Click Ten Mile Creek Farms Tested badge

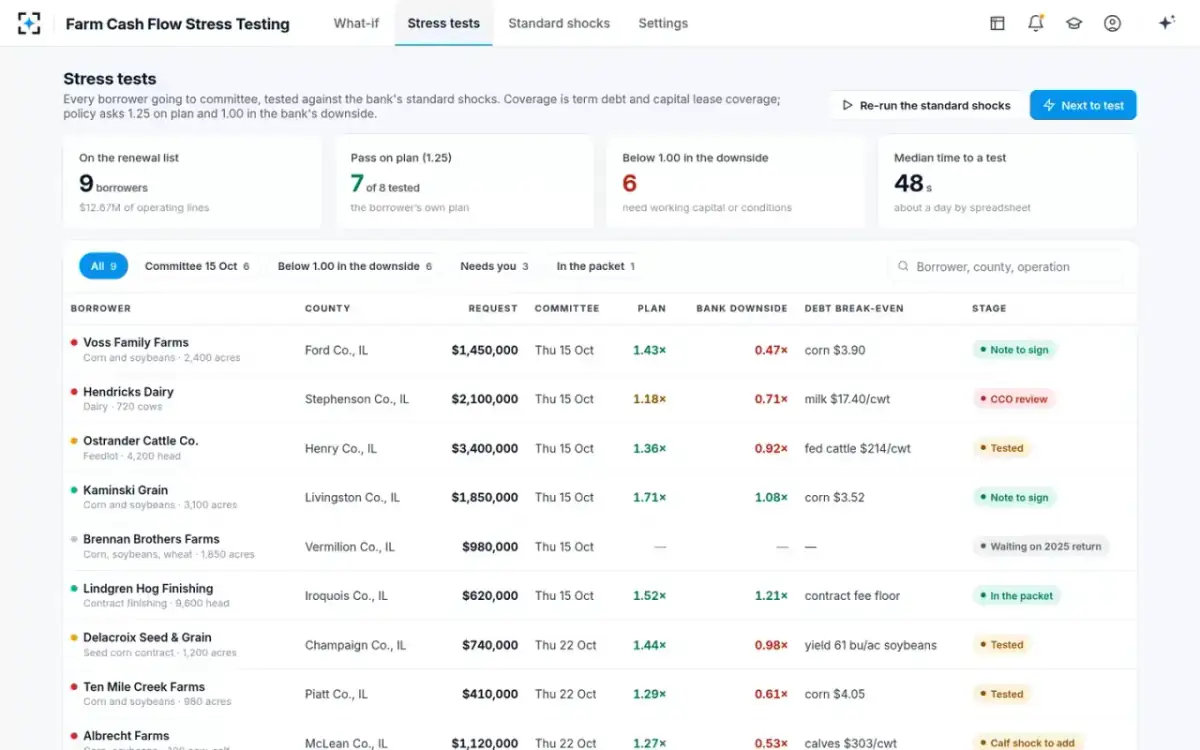(x=1002, y=694)
